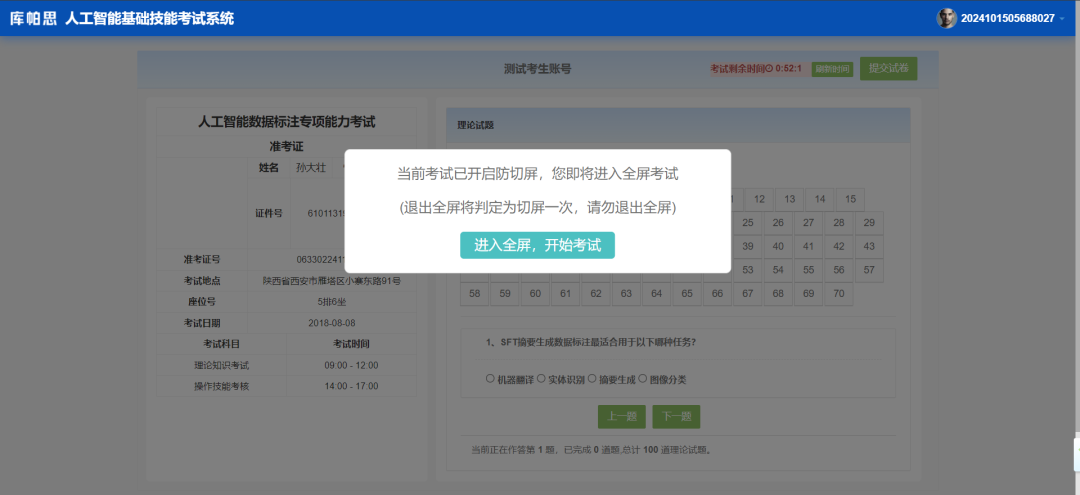This screenshot has height=495, width=1080.
Task: Jump to question number 60
Action: click(535, 294)
